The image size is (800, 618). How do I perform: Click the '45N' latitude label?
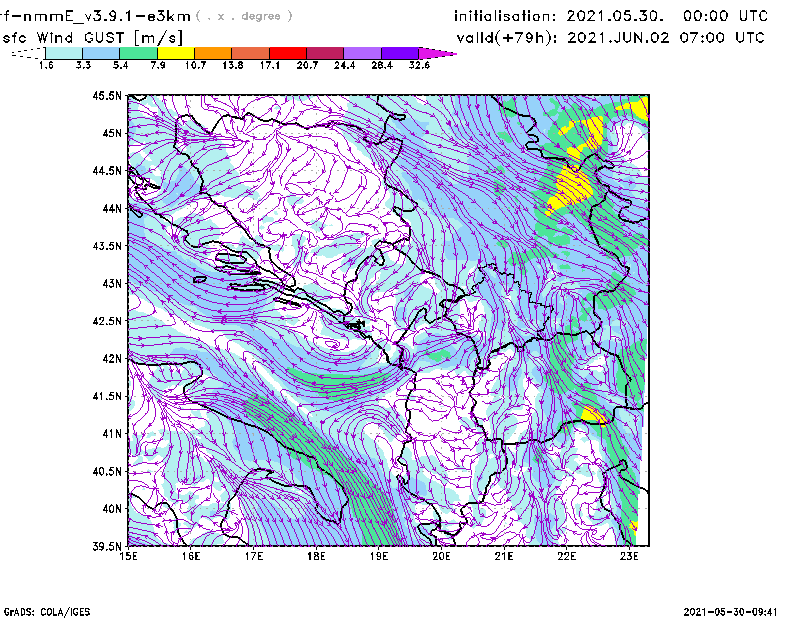click(x=112, y=133)
